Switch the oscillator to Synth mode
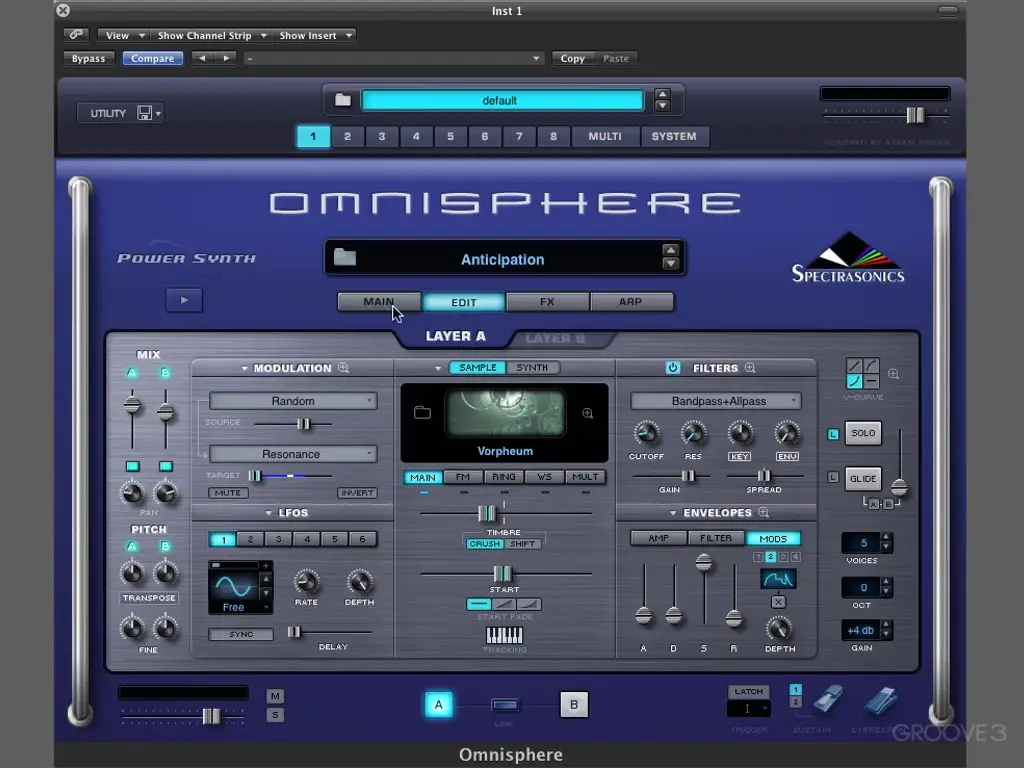 pyautogui.click(x=532, y=368)
